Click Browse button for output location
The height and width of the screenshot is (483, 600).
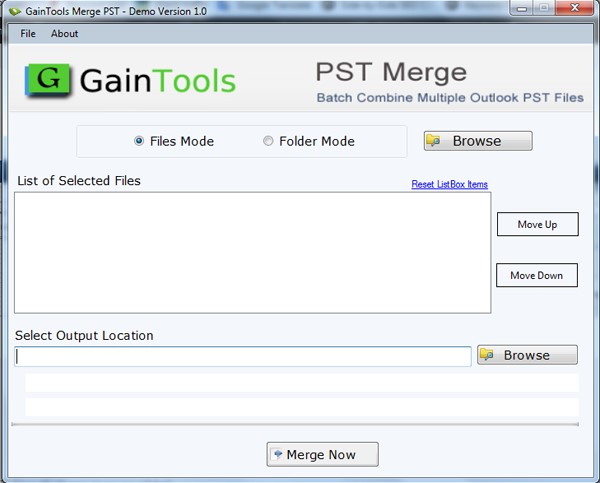(527, 355)
